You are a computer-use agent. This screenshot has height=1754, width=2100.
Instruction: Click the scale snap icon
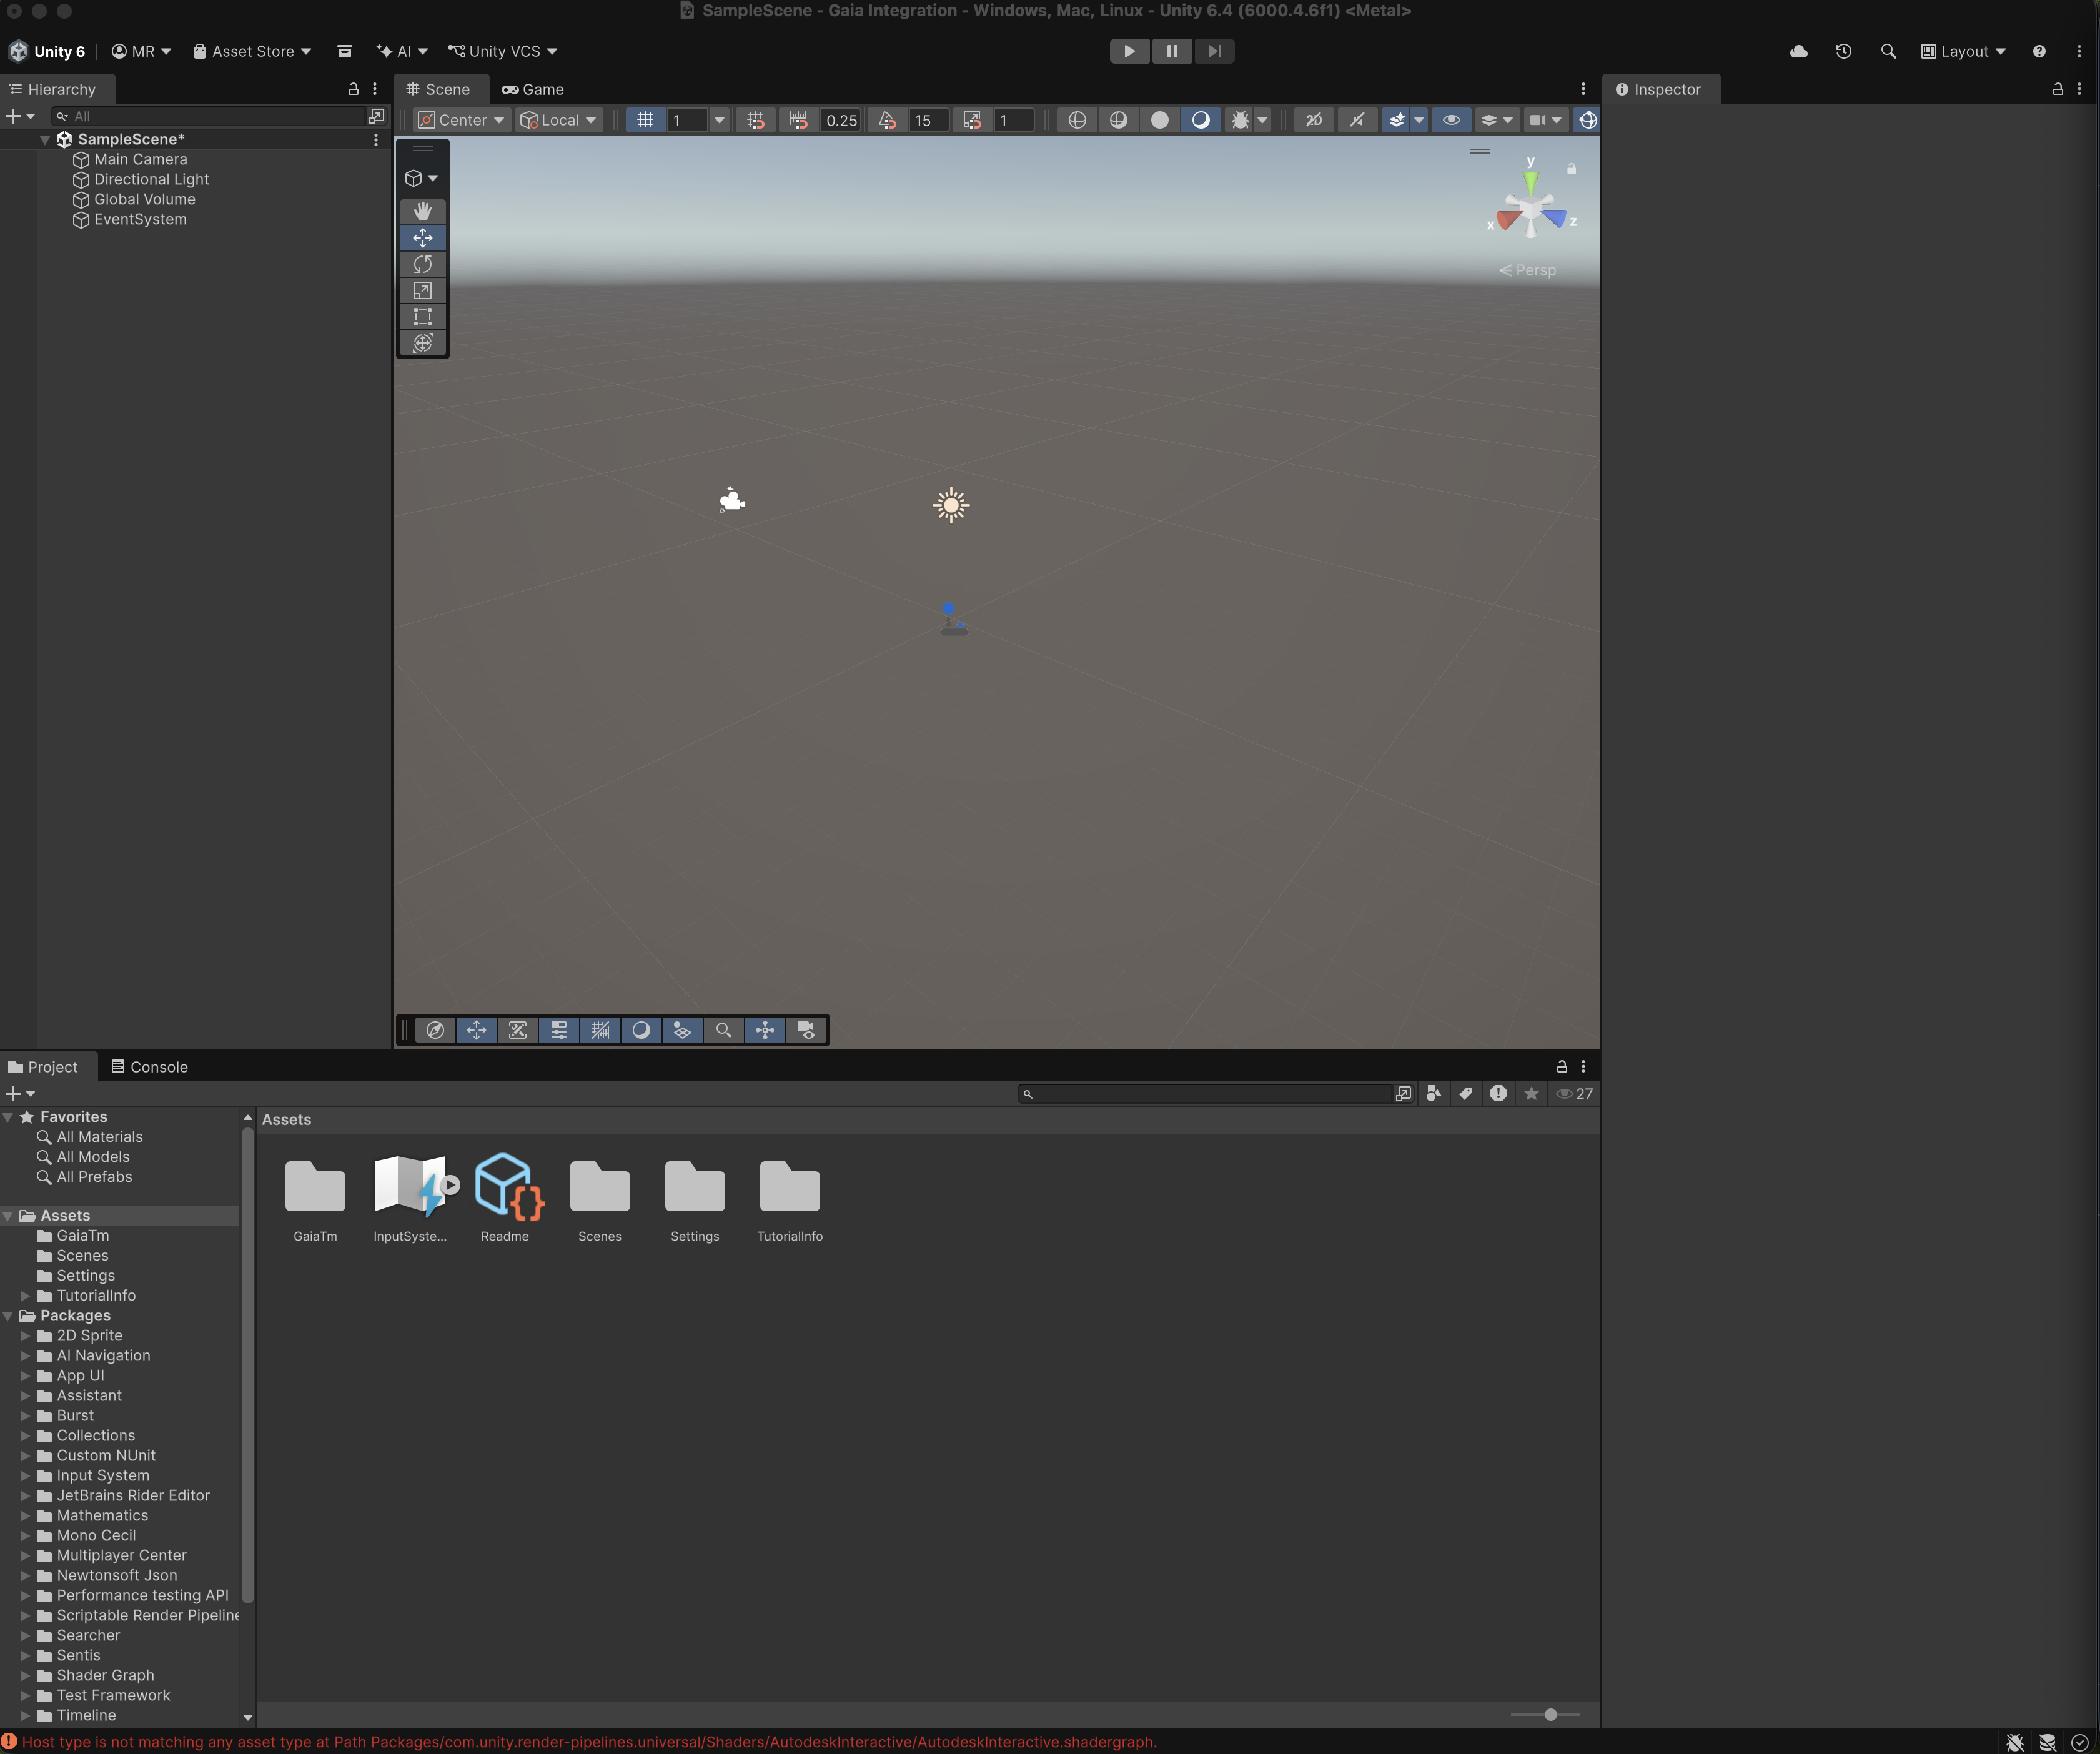pyautogui.click(x=972, y=120)
